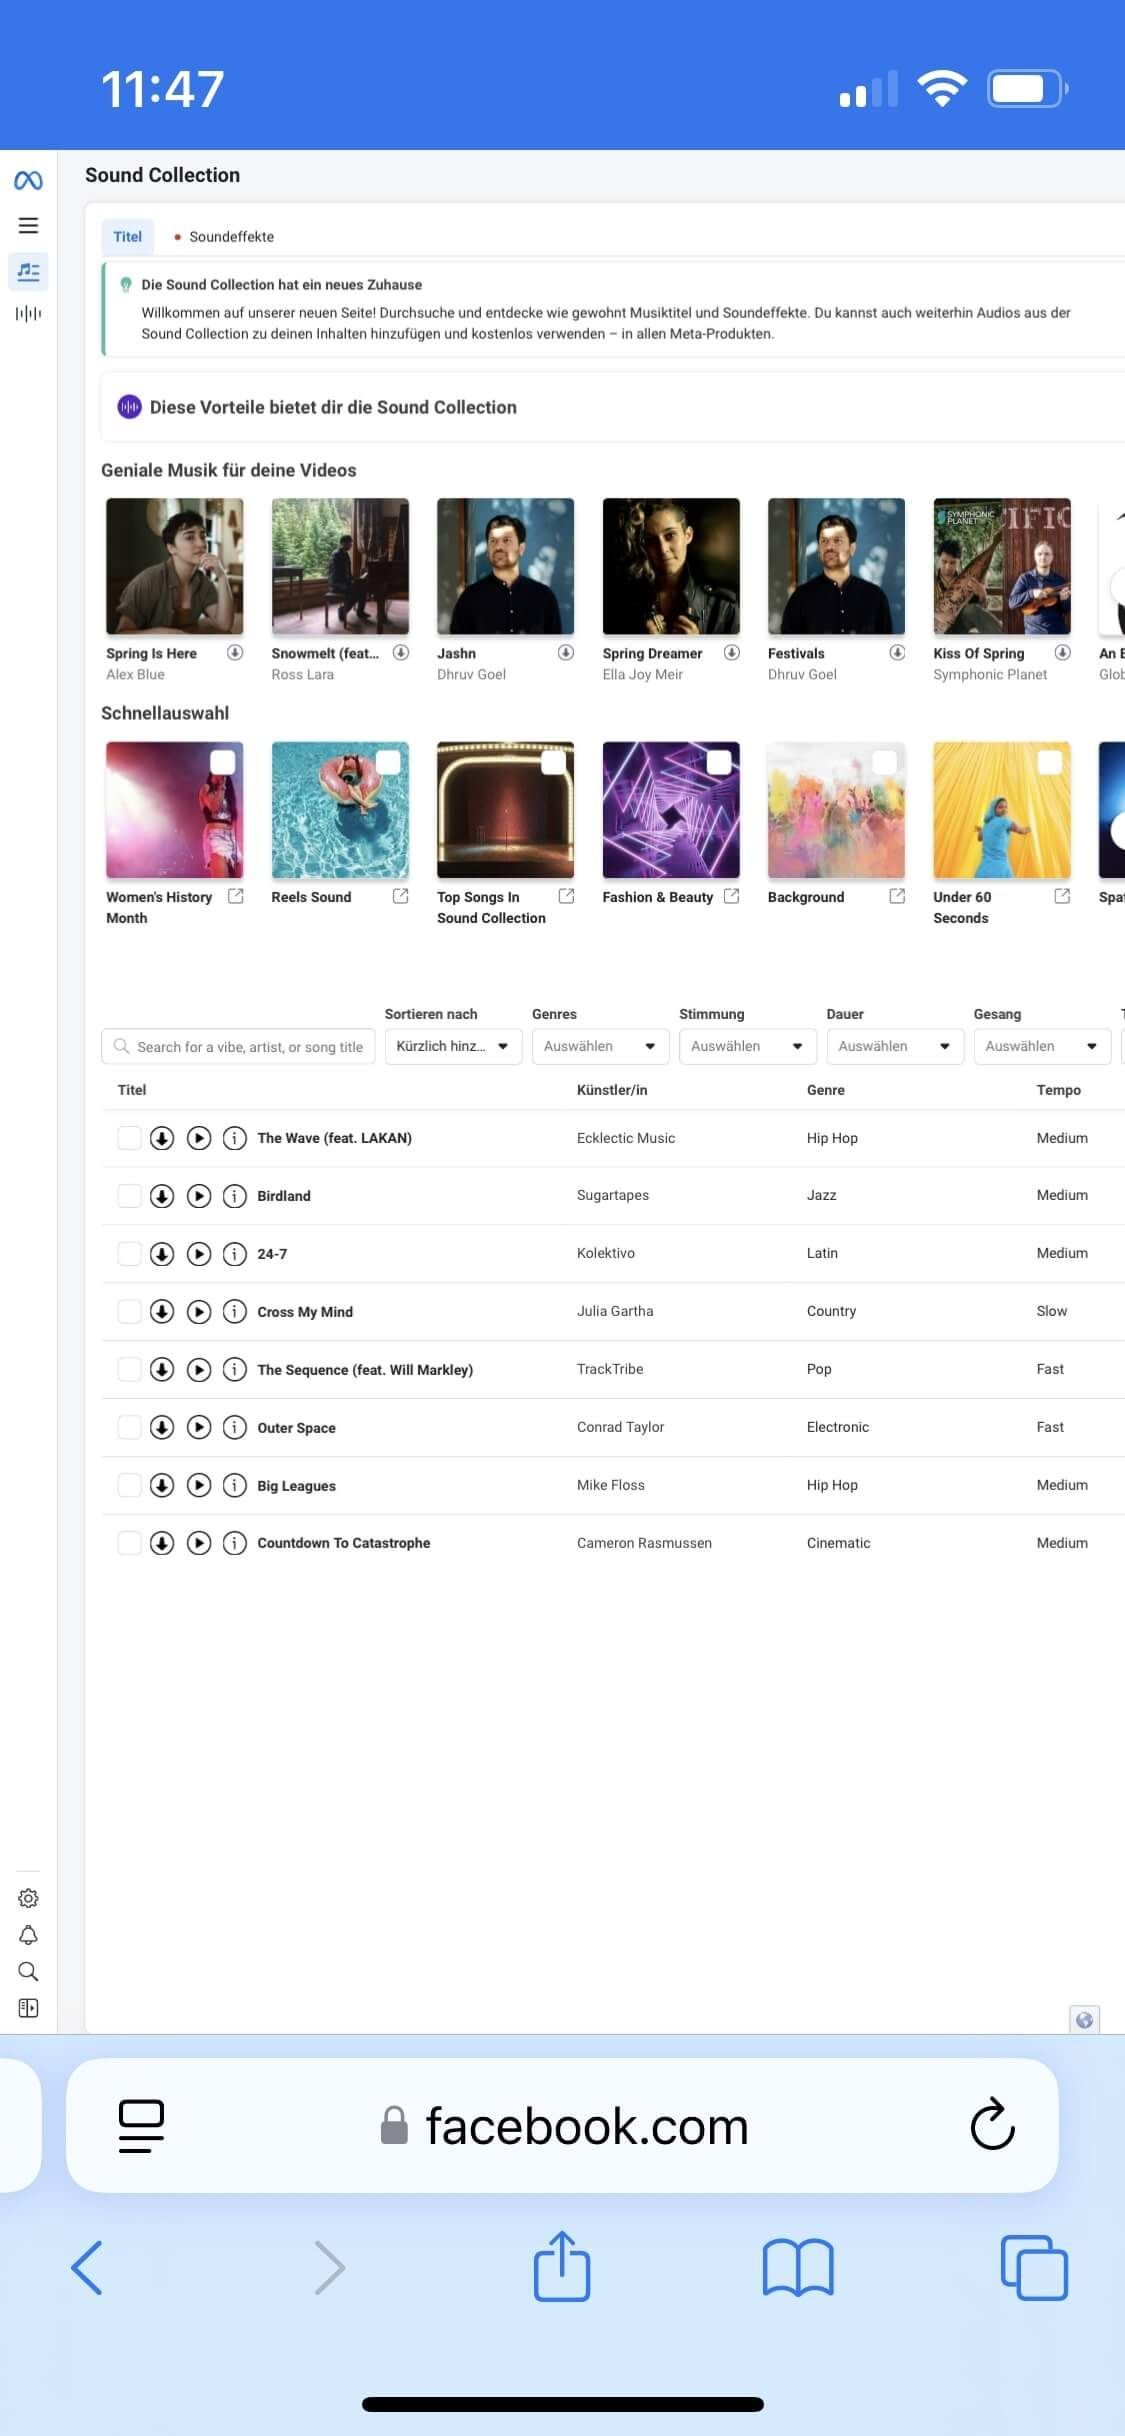Open the Top Songs In Sound Collection label
The image size is (1125, 2436).
pyautogui.click(x=491, y=907)
